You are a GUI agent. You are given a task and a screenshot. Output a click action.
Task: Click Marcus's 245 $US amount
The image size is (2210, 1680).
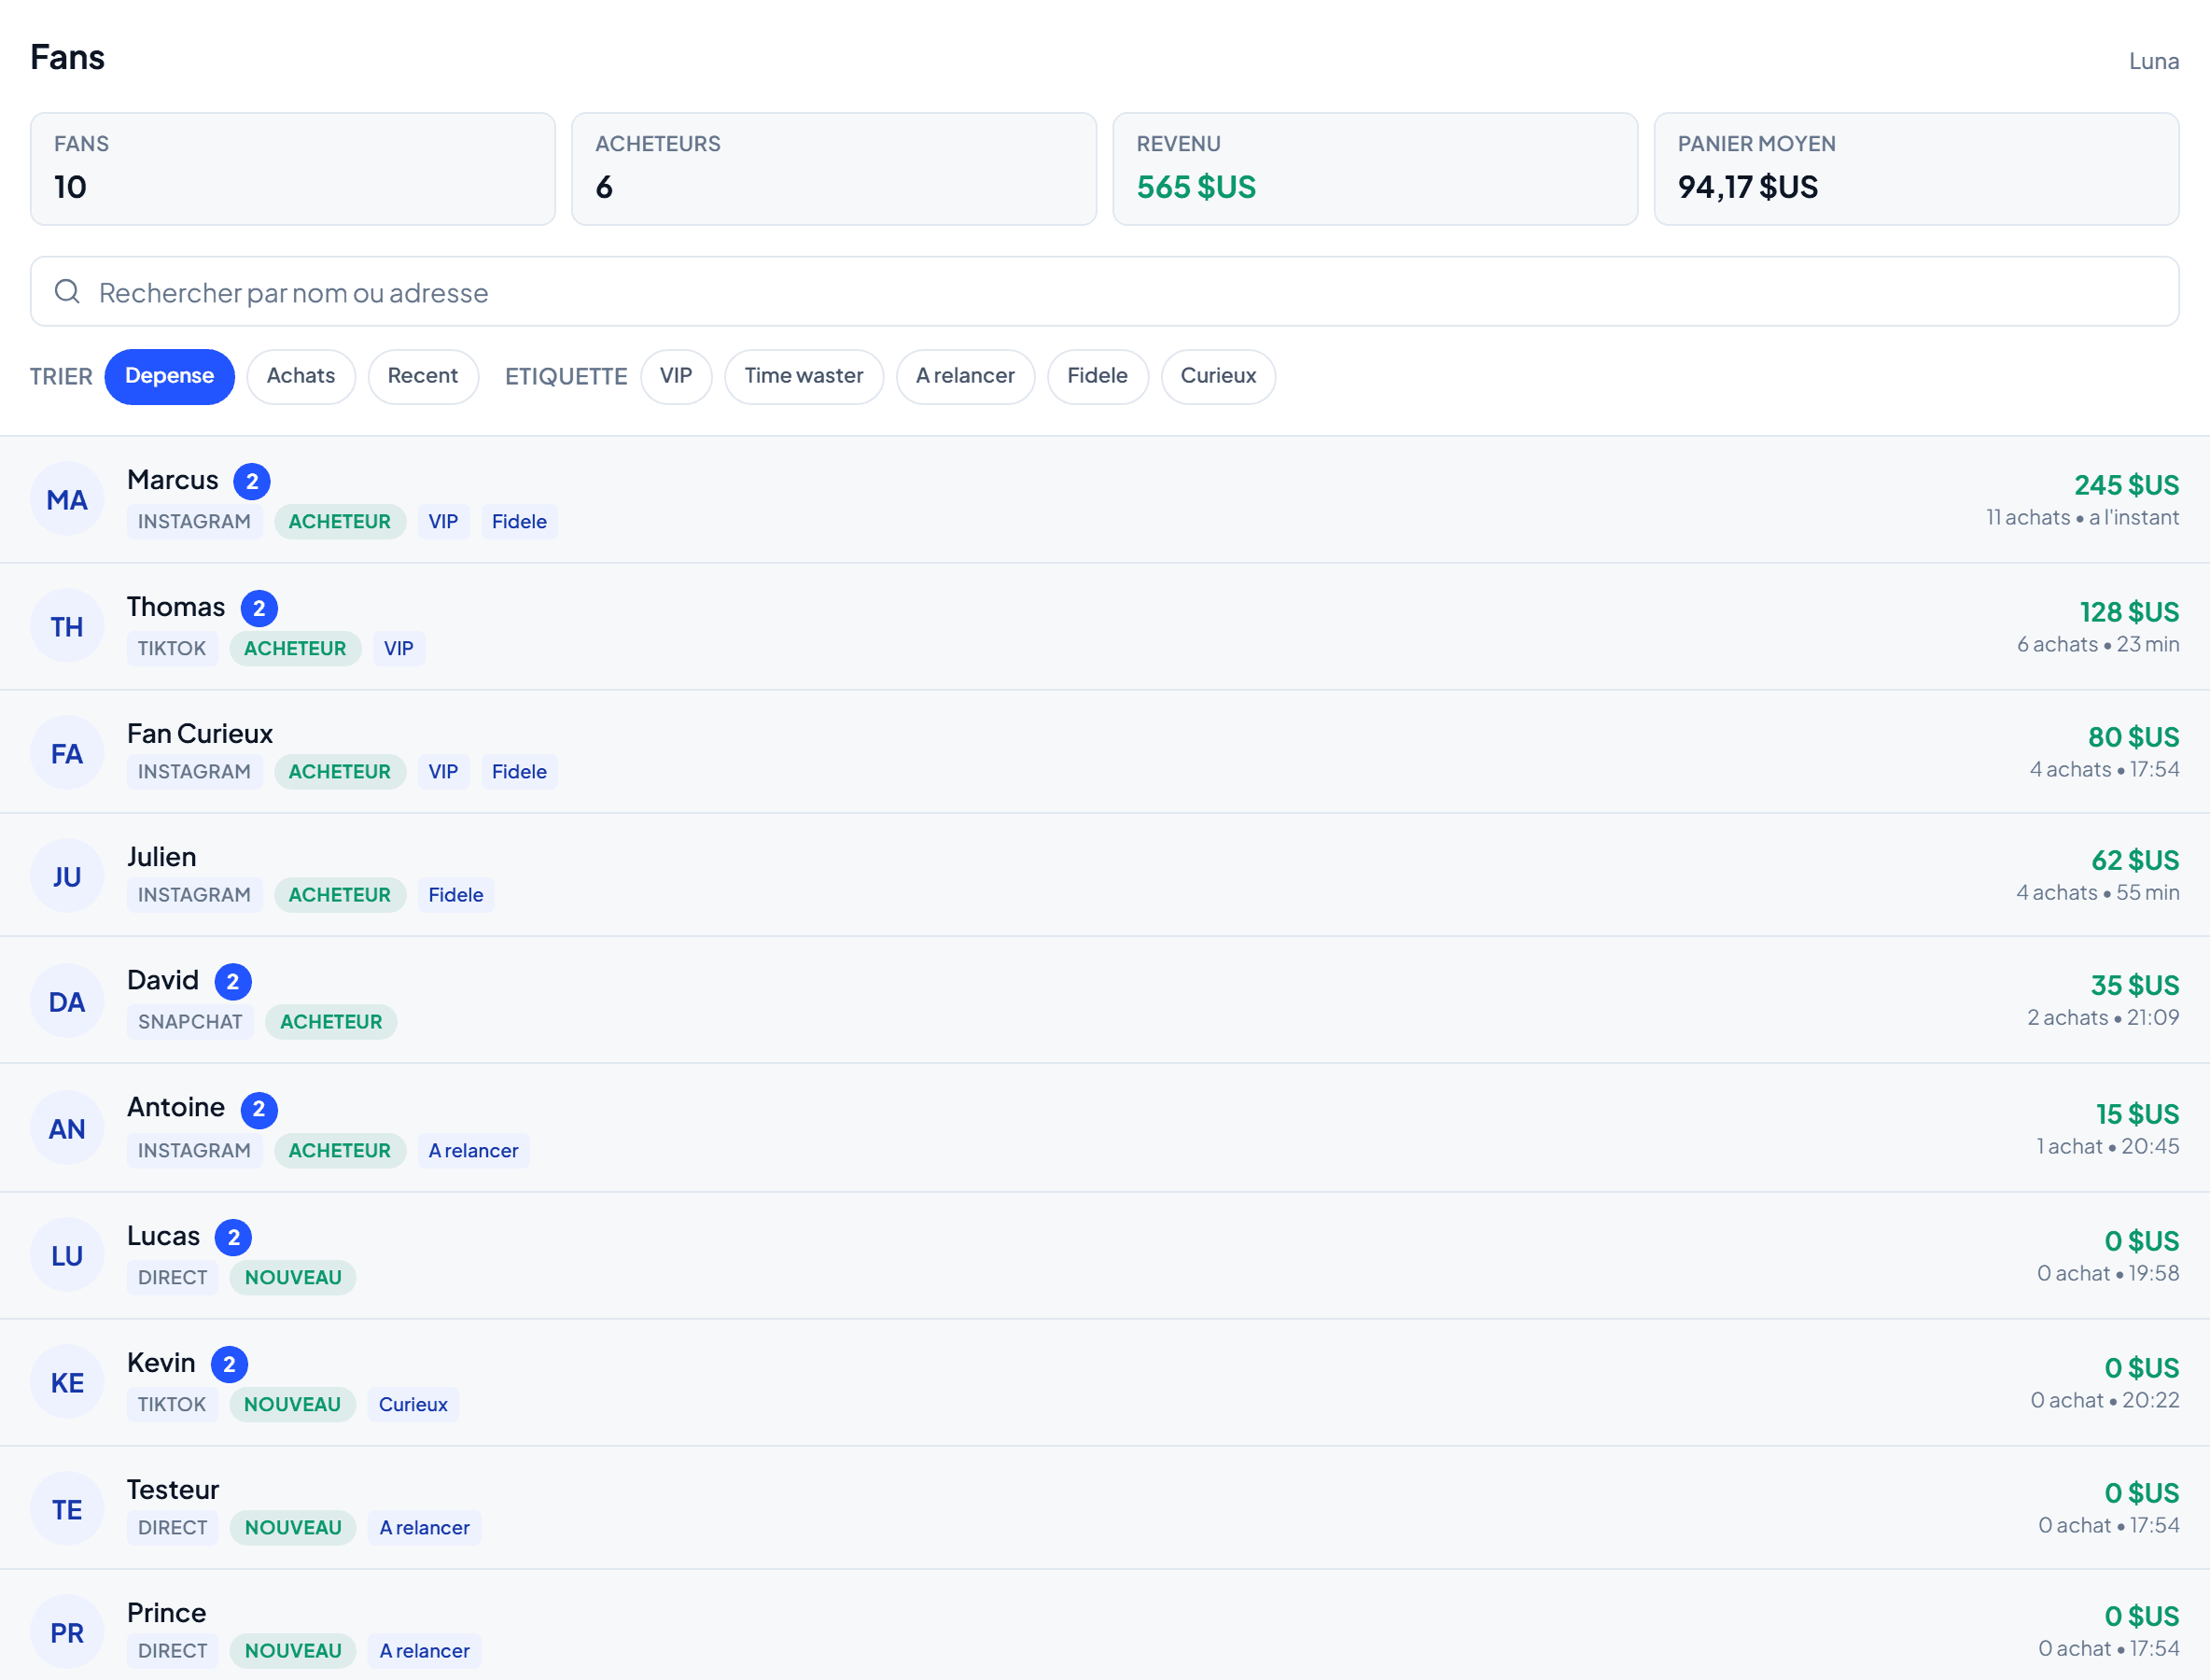point(2126,485)
